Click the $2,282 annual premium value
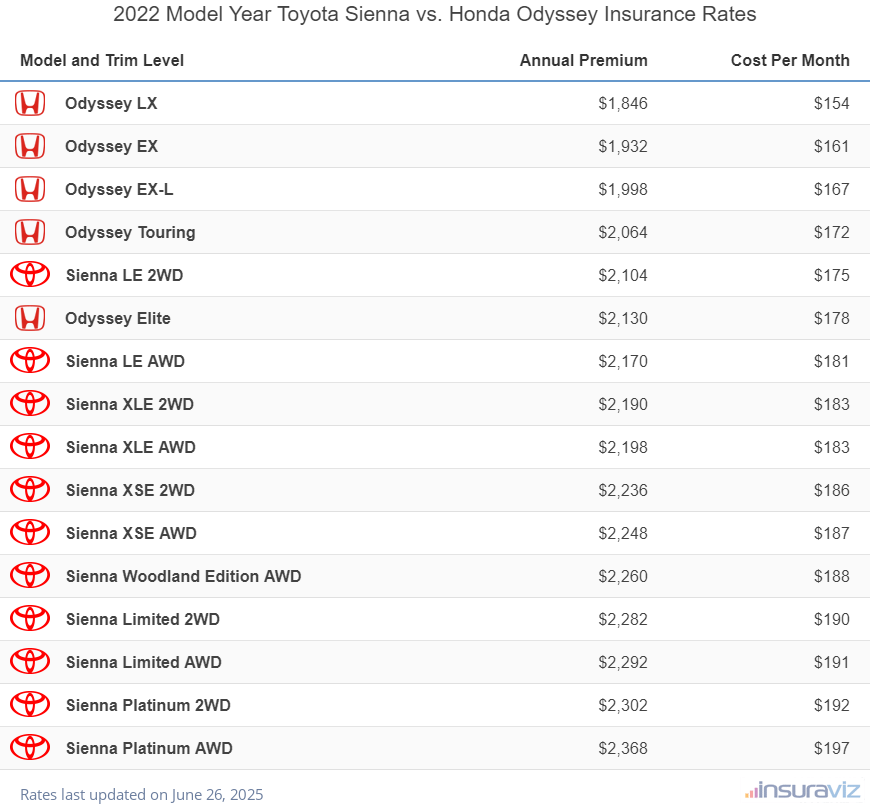870x810 pixels. point(623,619)
